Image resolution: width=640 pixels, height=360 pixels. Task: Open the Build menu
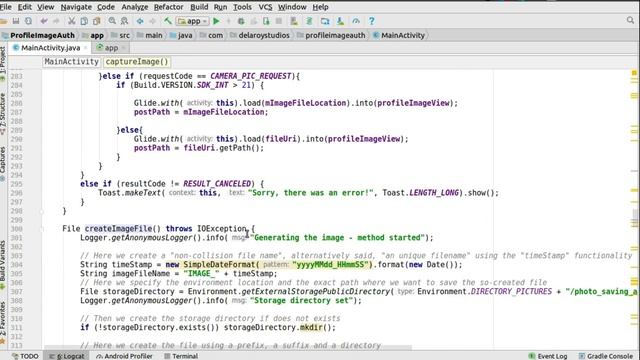pos(199,7)
